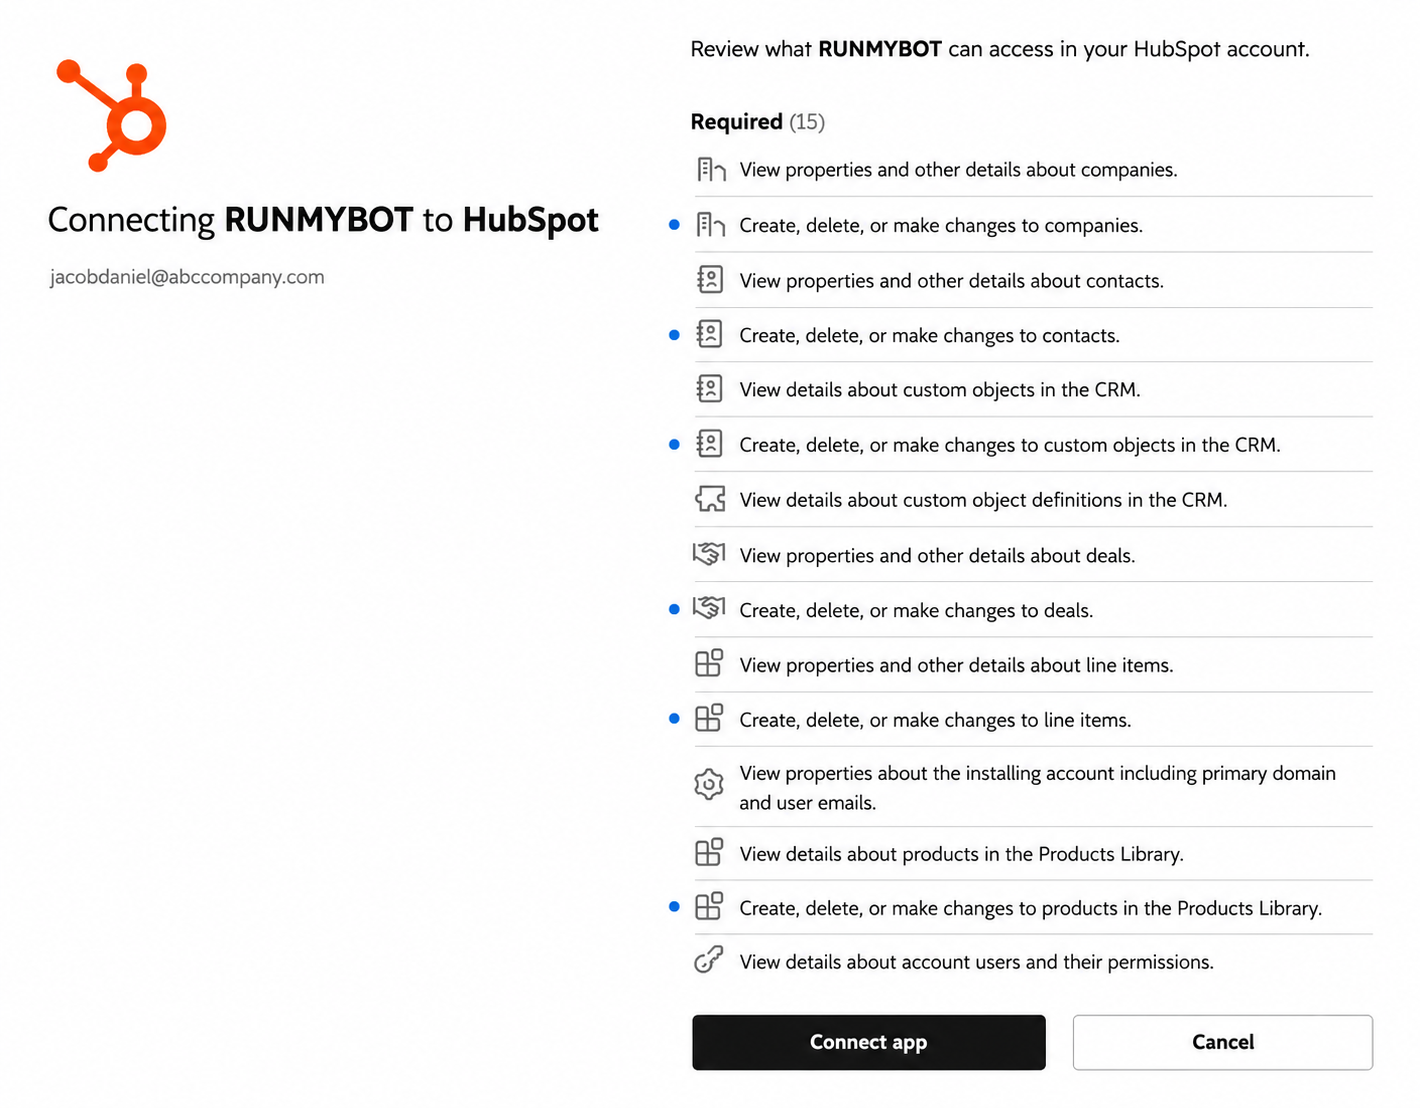Click the grid icon beside View properties about line items
This screenshot has width=1420, height=1108.
pyautogui.click(x=709, y=663)
